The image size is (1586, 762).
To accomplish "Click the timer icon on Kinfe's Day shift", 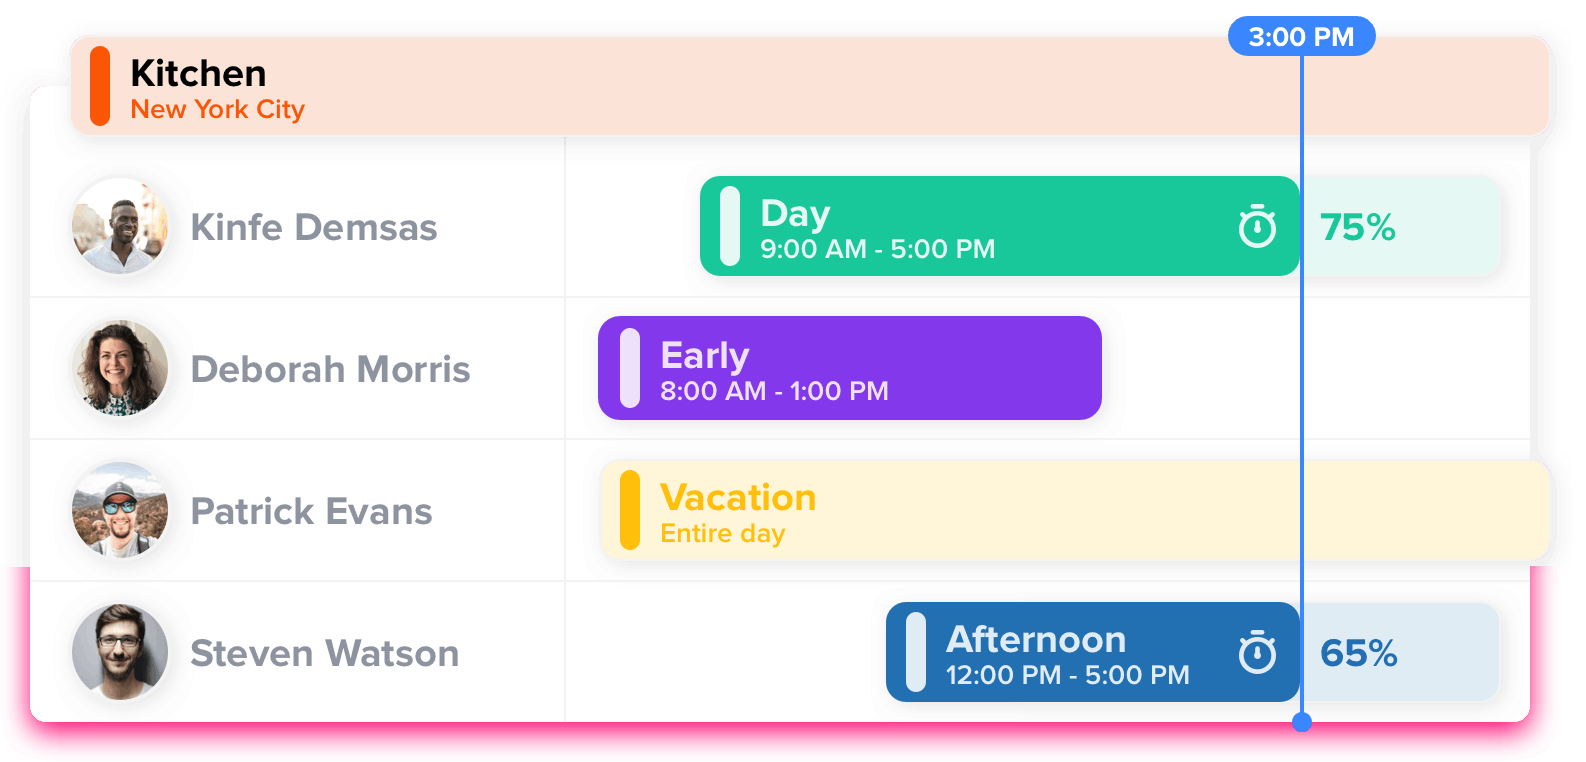I will click(x=1258, y=227).
